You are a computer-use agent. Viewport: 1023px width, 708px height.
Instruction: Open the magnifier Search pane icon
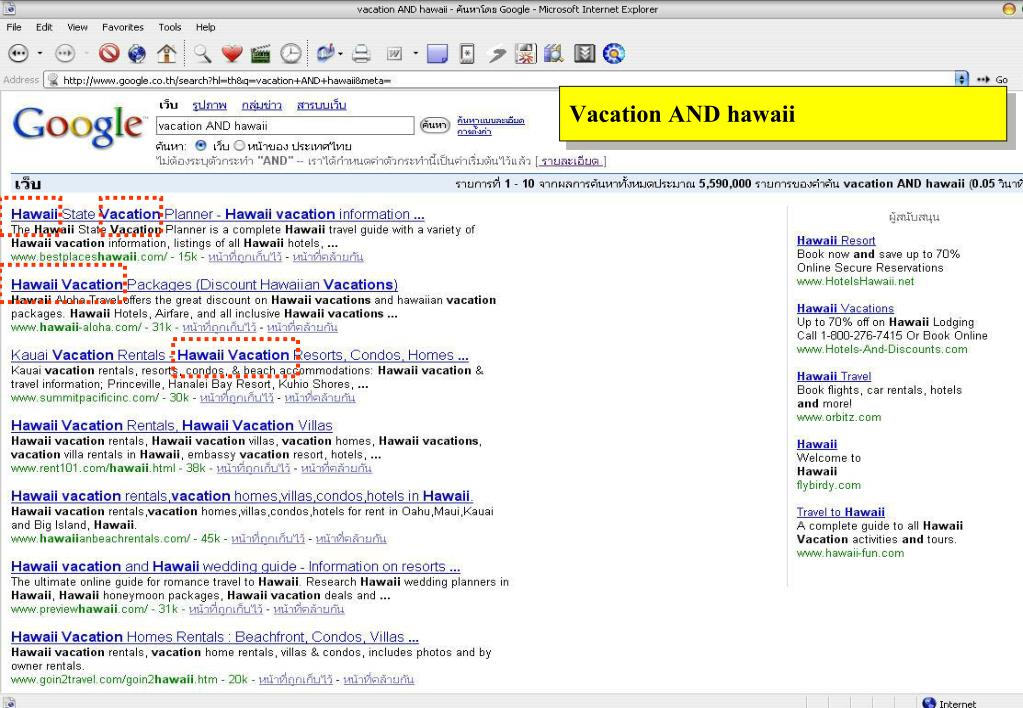[202, 53]
